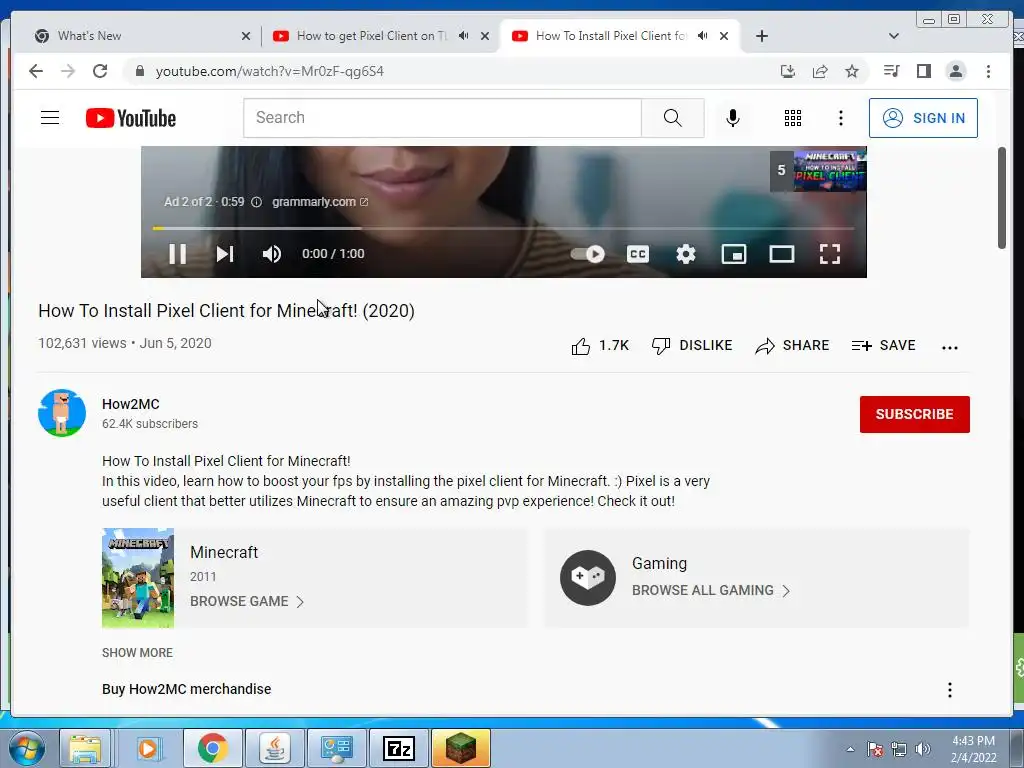Open YouTube settings three-dot menu
The width and height of the screenshot is (1024, 768).
[x=840, y=118]
